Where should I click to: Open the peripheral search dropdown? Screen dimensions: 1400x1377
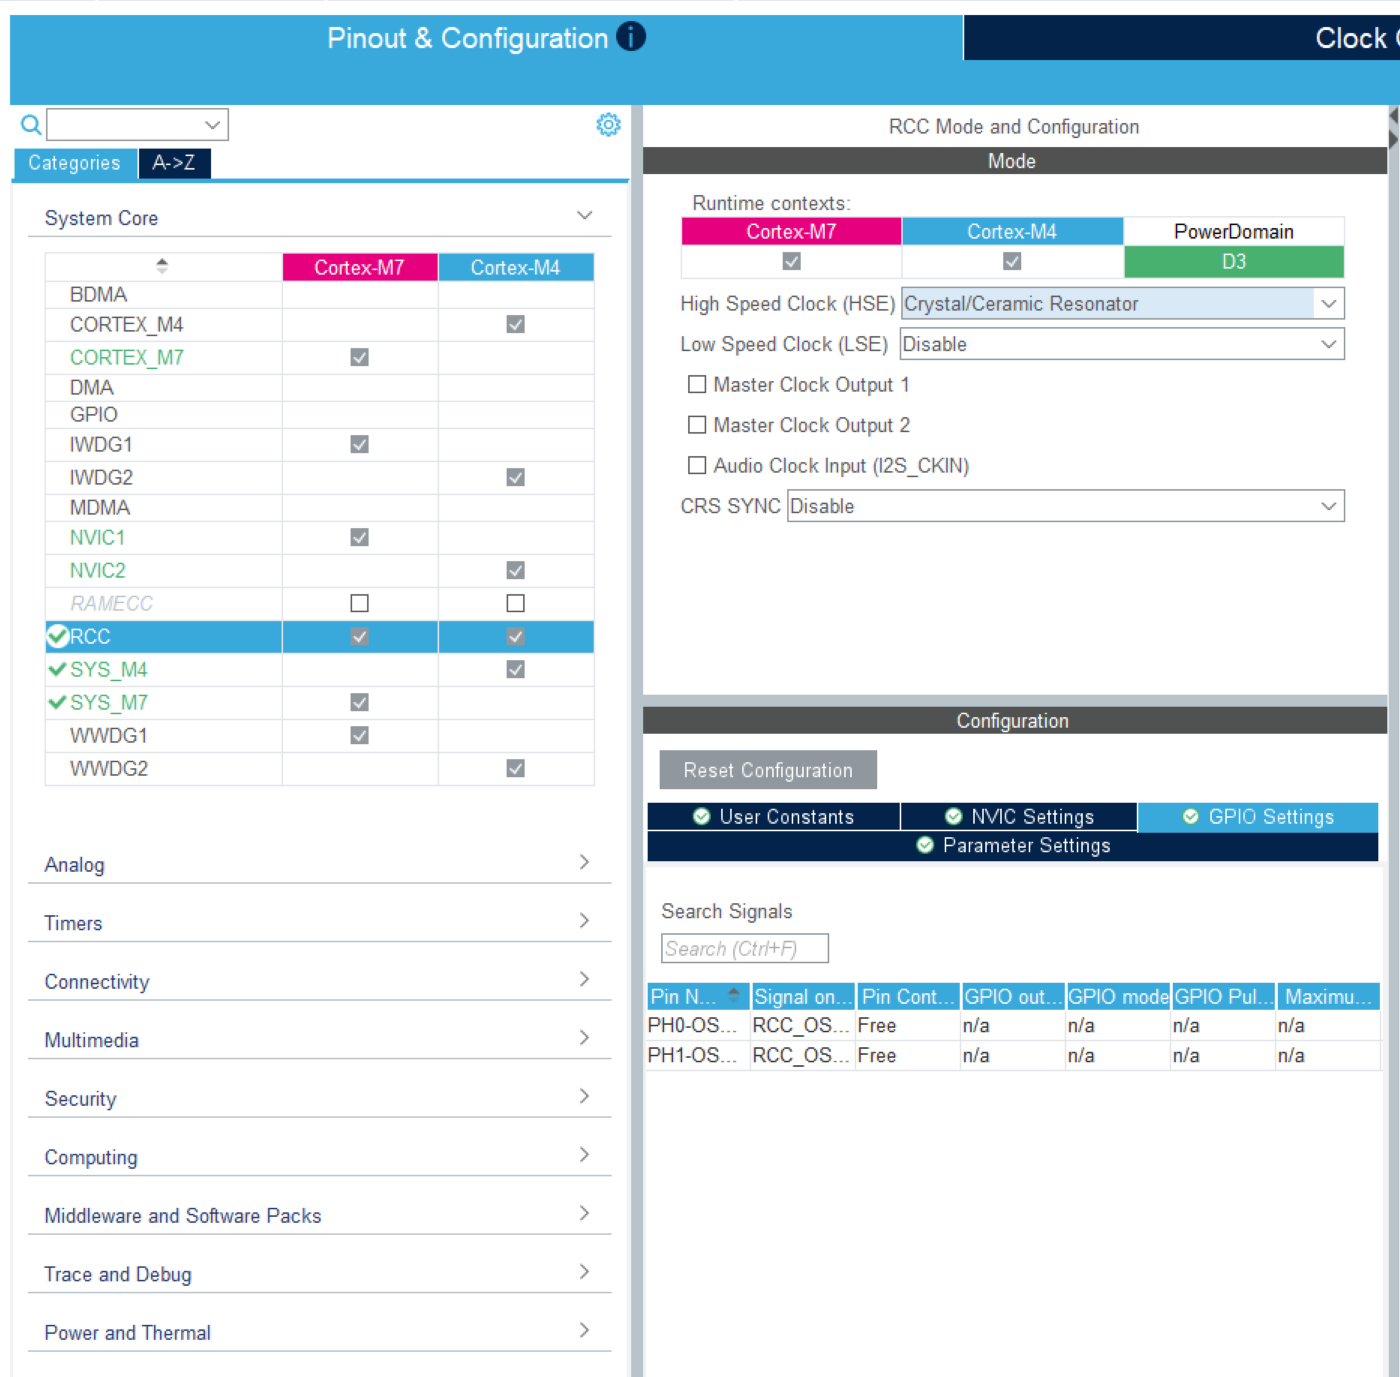[x=212, y=125]
